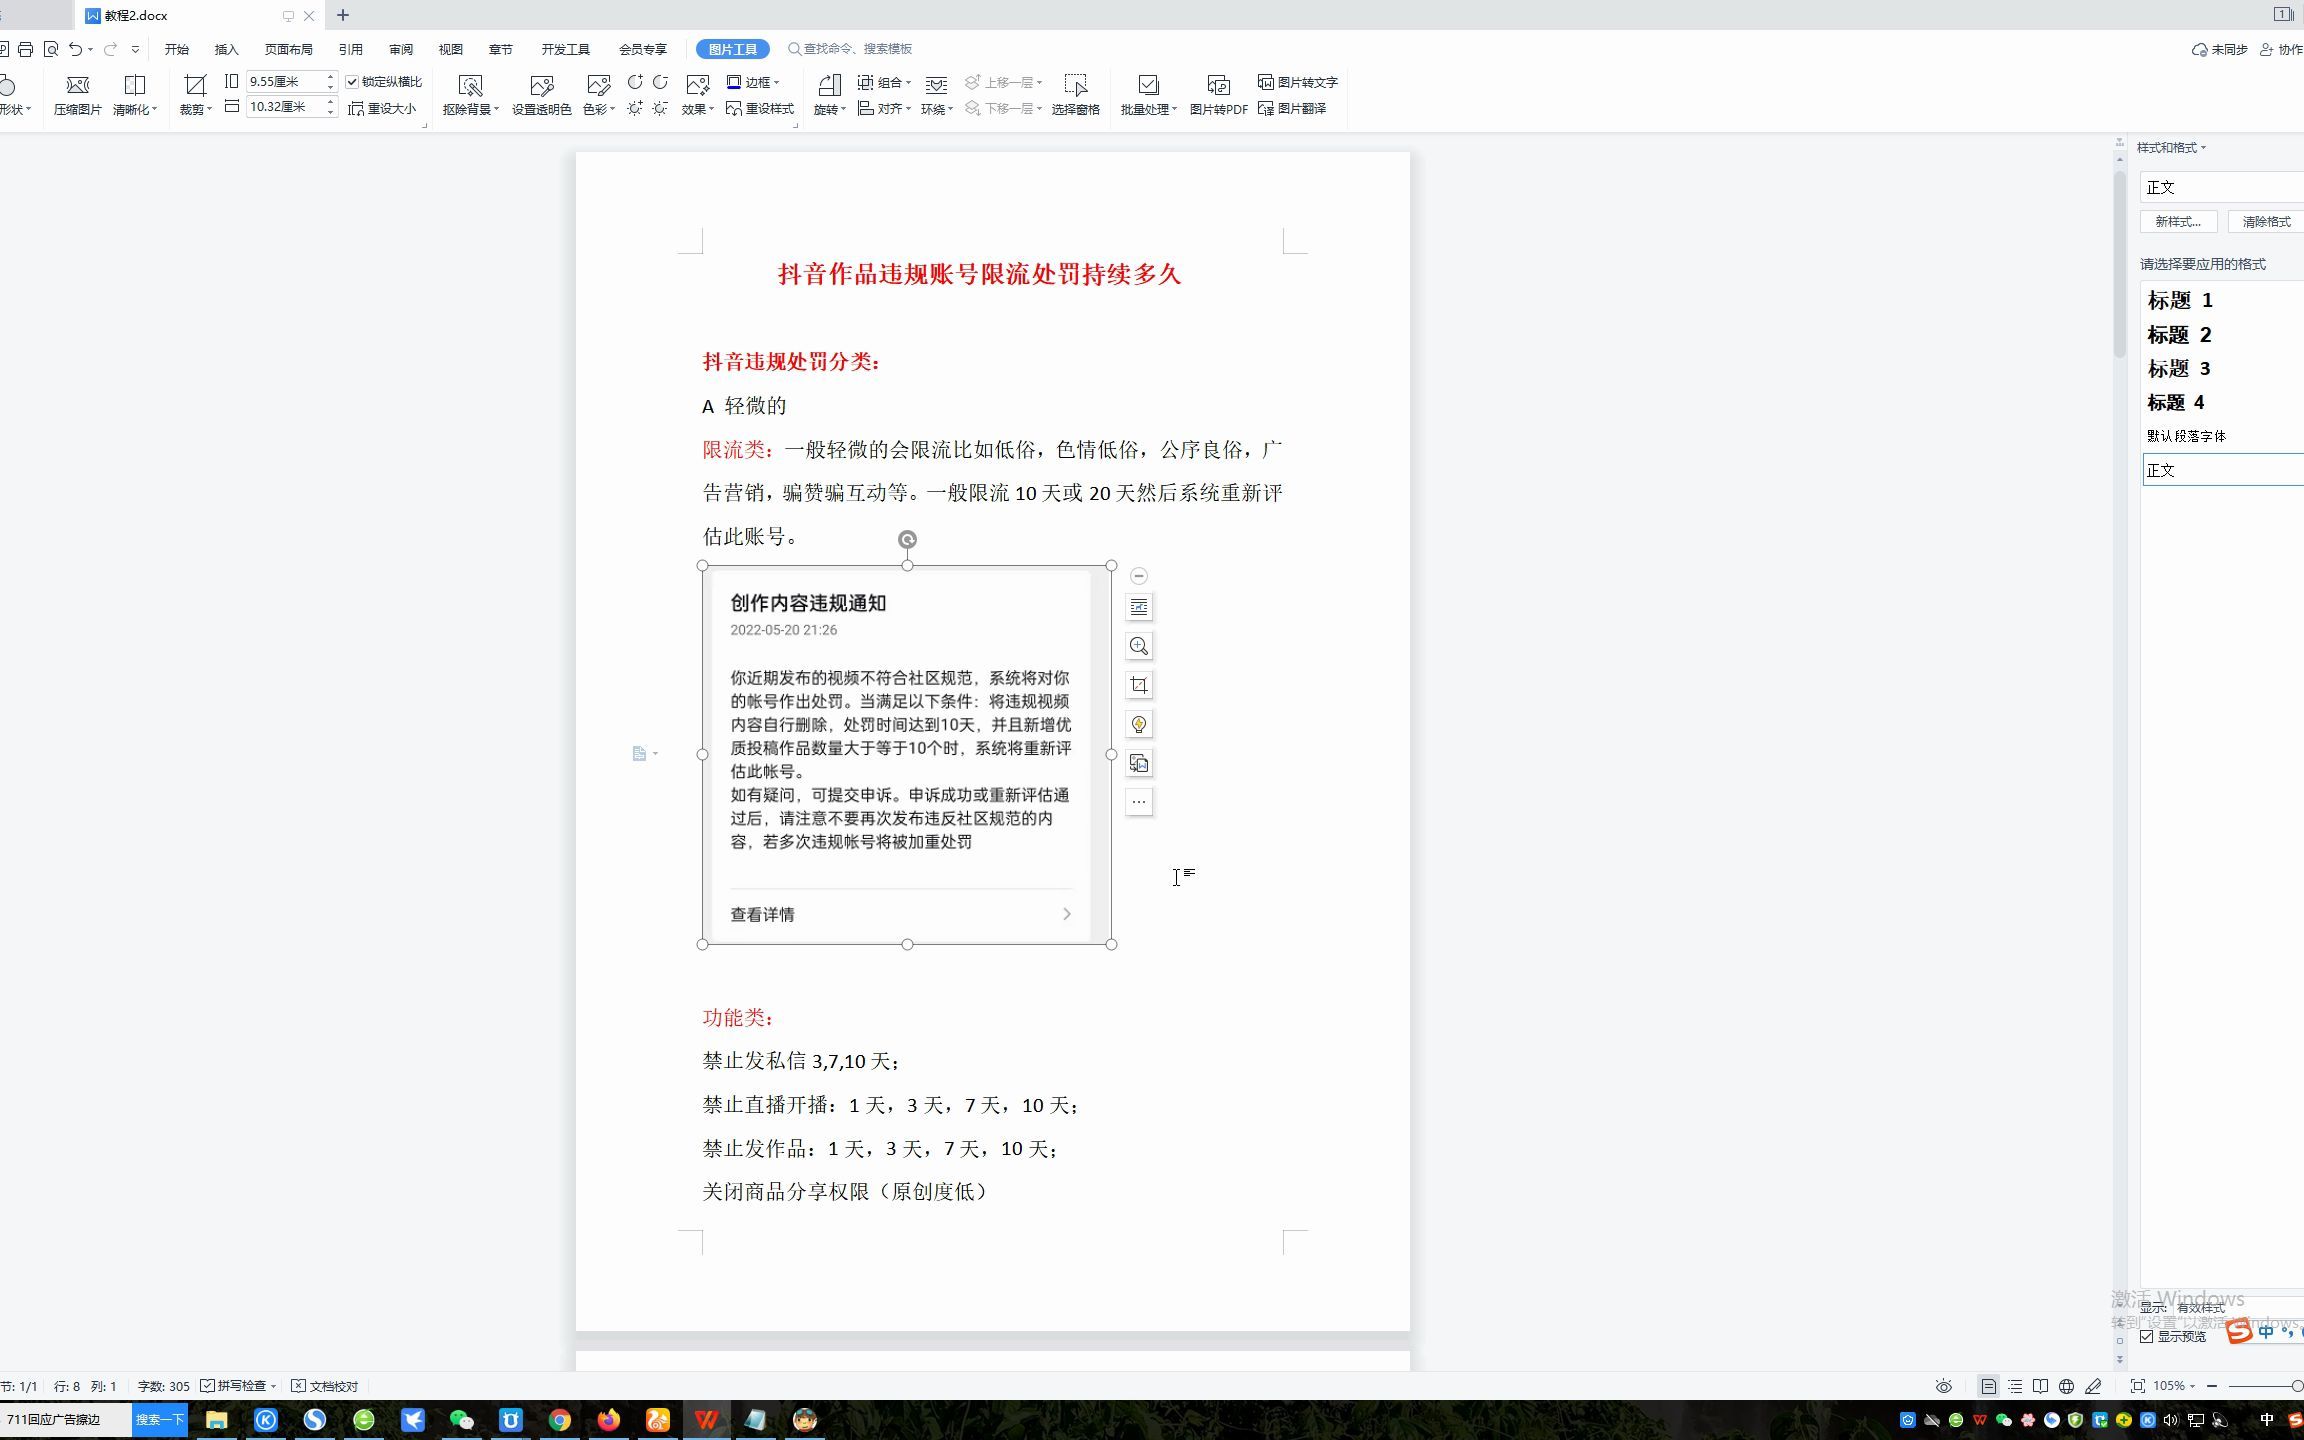The height and width of the screenshot is (1440, 2304).
Task: Click the eye protection mode icon
Action: click(x=1944, y=1386)
